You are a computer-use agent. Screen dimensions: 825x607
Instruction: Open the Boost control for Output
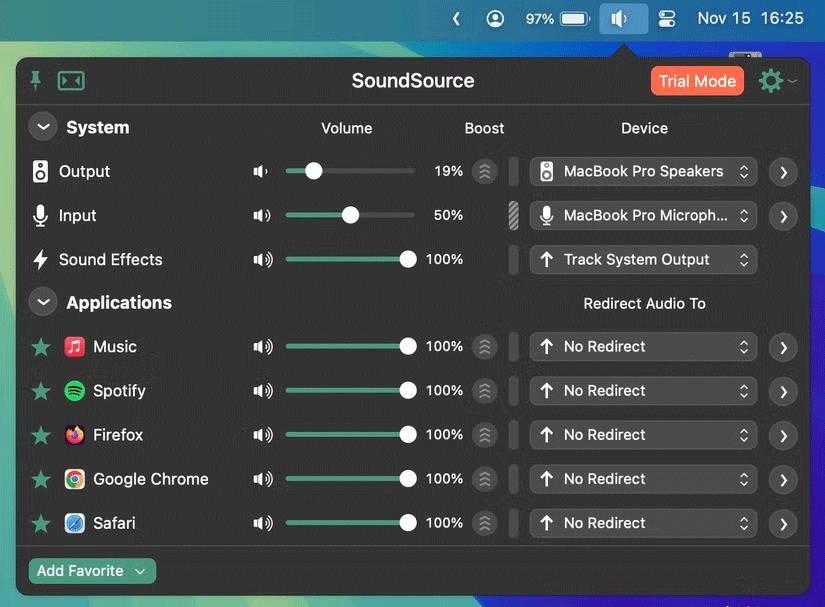tap(484, 171)
